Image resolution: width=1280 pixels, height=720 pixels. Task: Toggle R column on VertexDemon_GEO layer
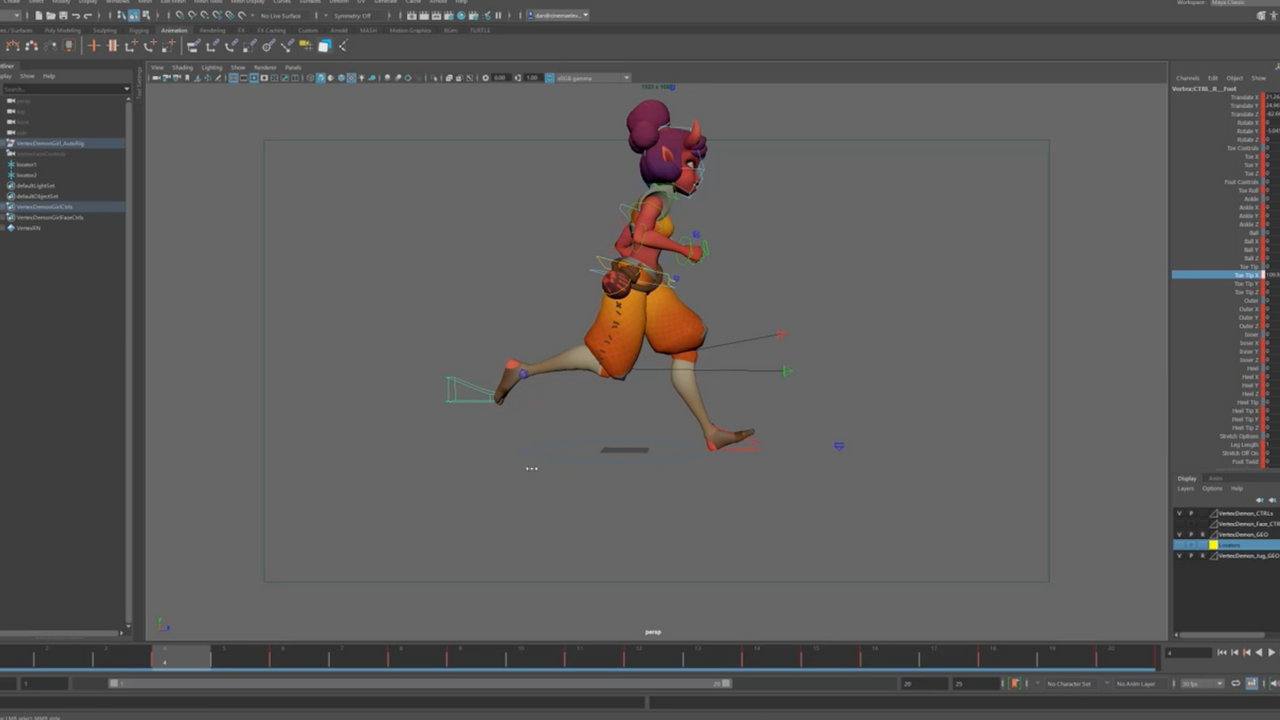pos(1202,534)
